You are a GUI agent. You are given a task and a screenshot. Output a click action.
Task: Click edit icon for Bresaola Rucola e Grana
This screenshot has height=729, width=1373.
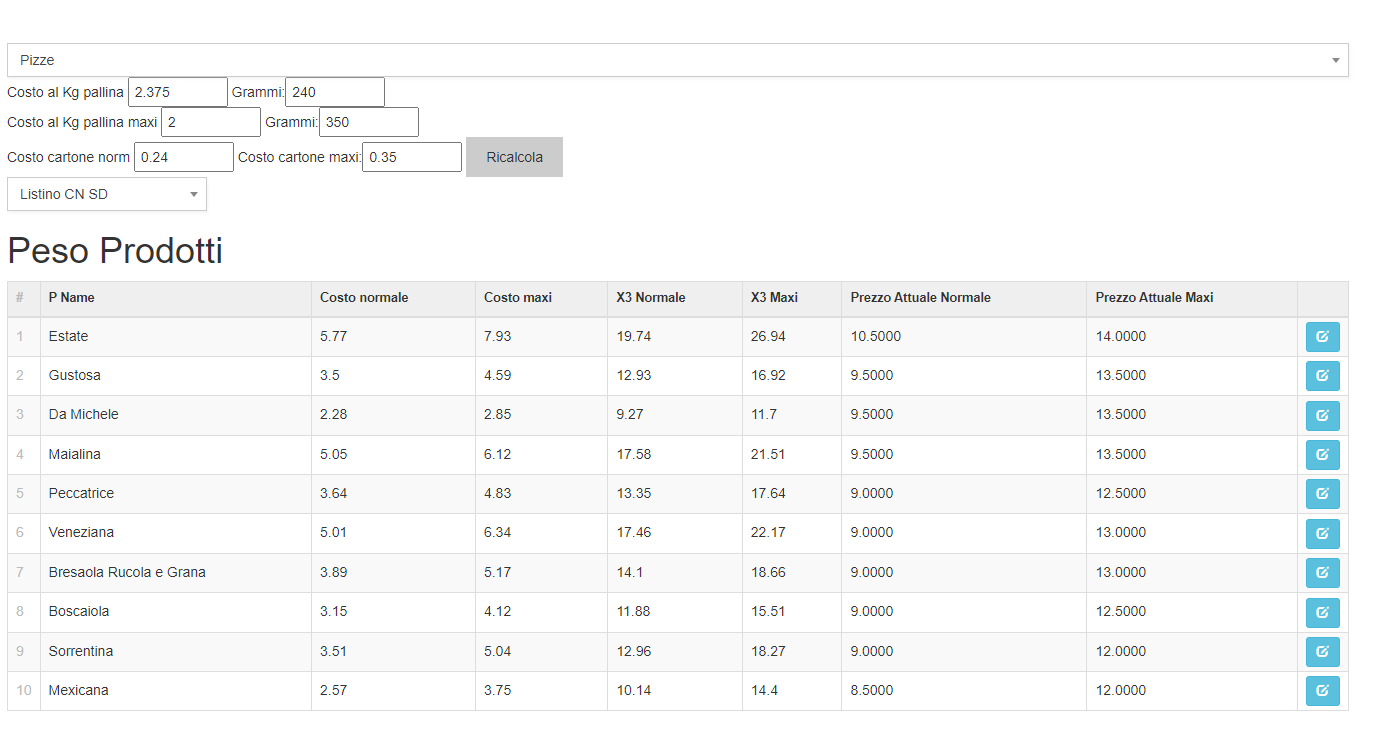coord(1322,573)
